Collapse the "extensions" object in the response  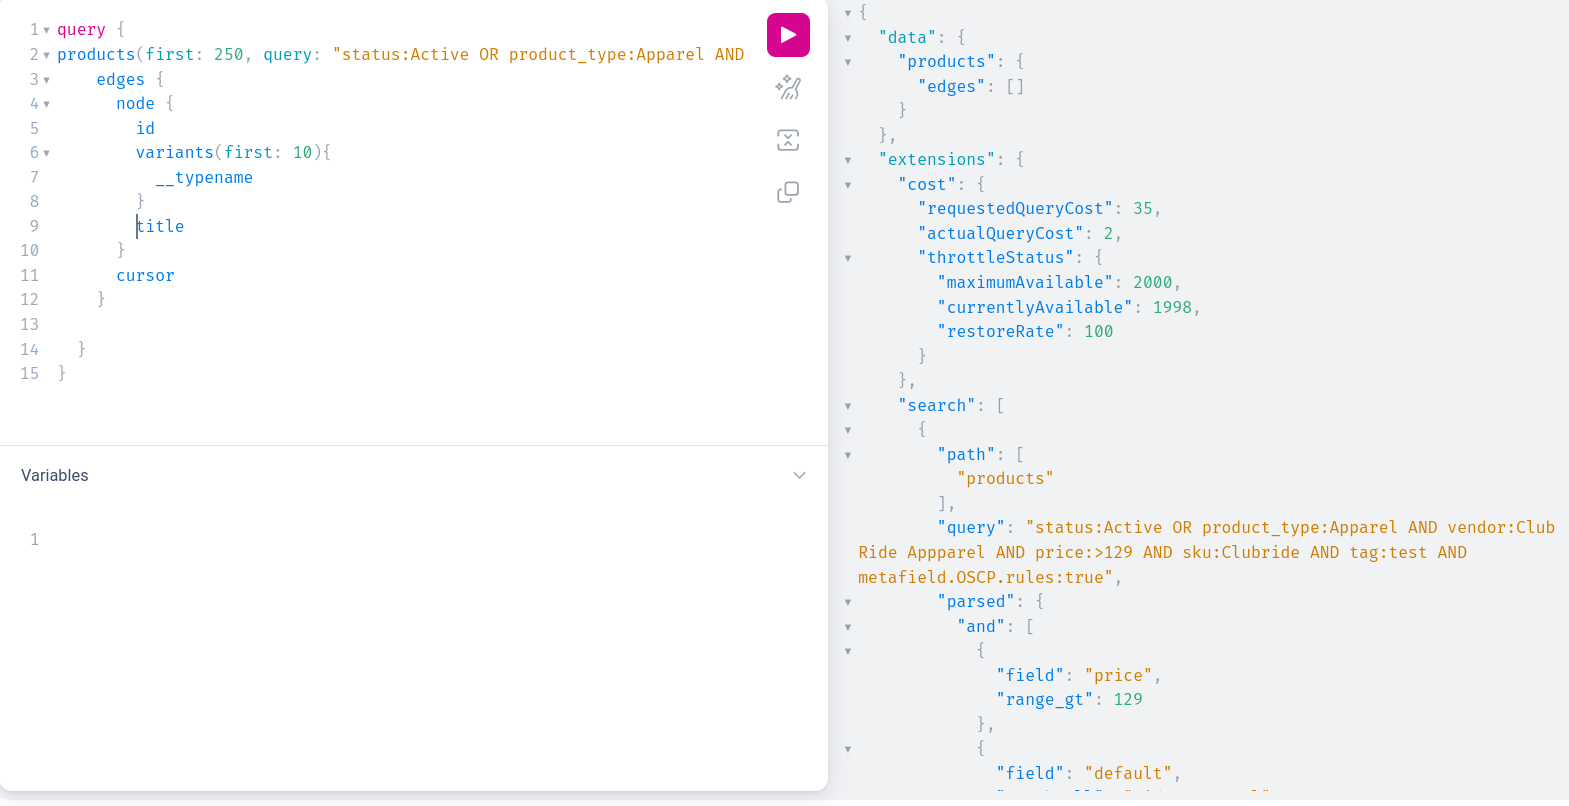pos(848,160)
